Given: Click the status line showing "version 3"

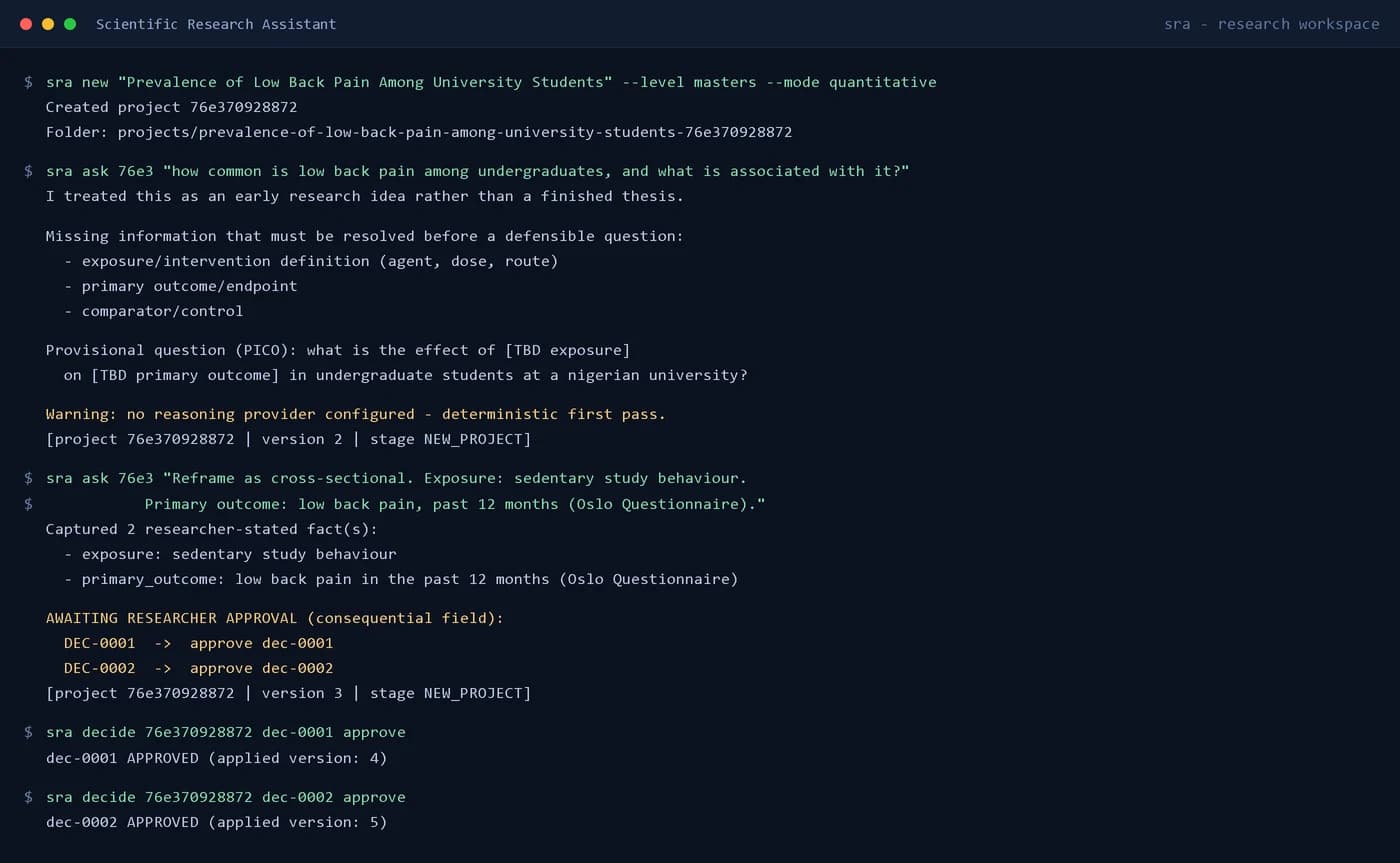Looking at the screenshot, I should pyautogui.click(x=289, y=693).
